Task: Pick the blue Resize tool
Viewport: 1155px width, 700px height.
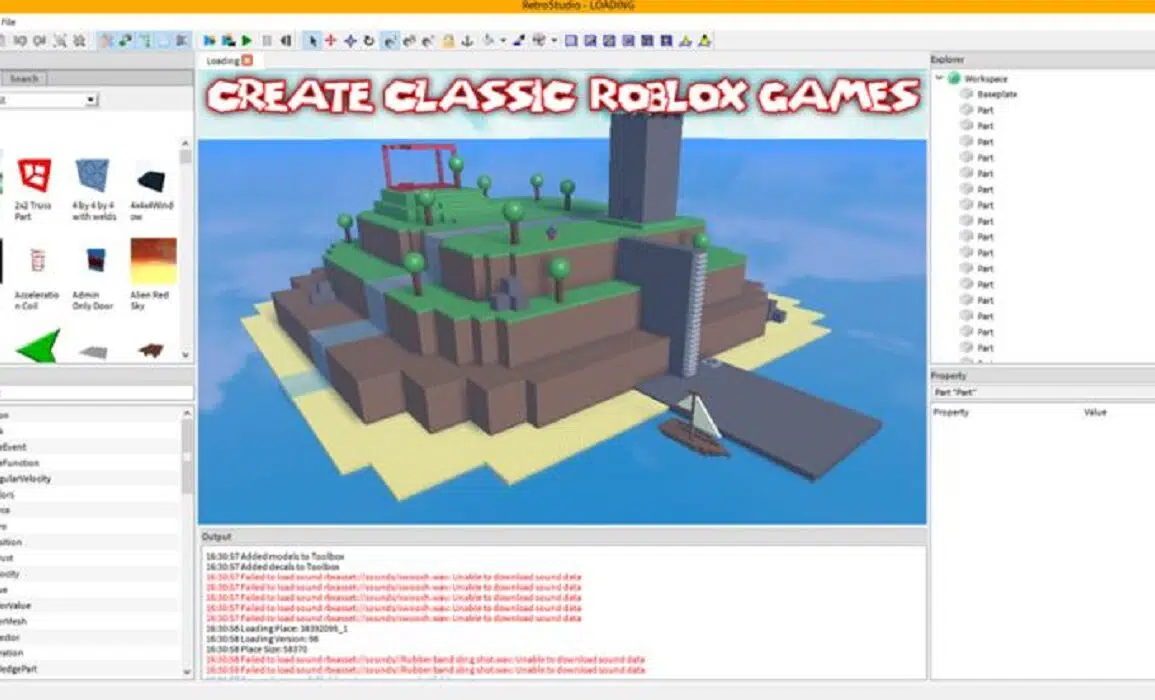Action: click(x=350, y=41)
